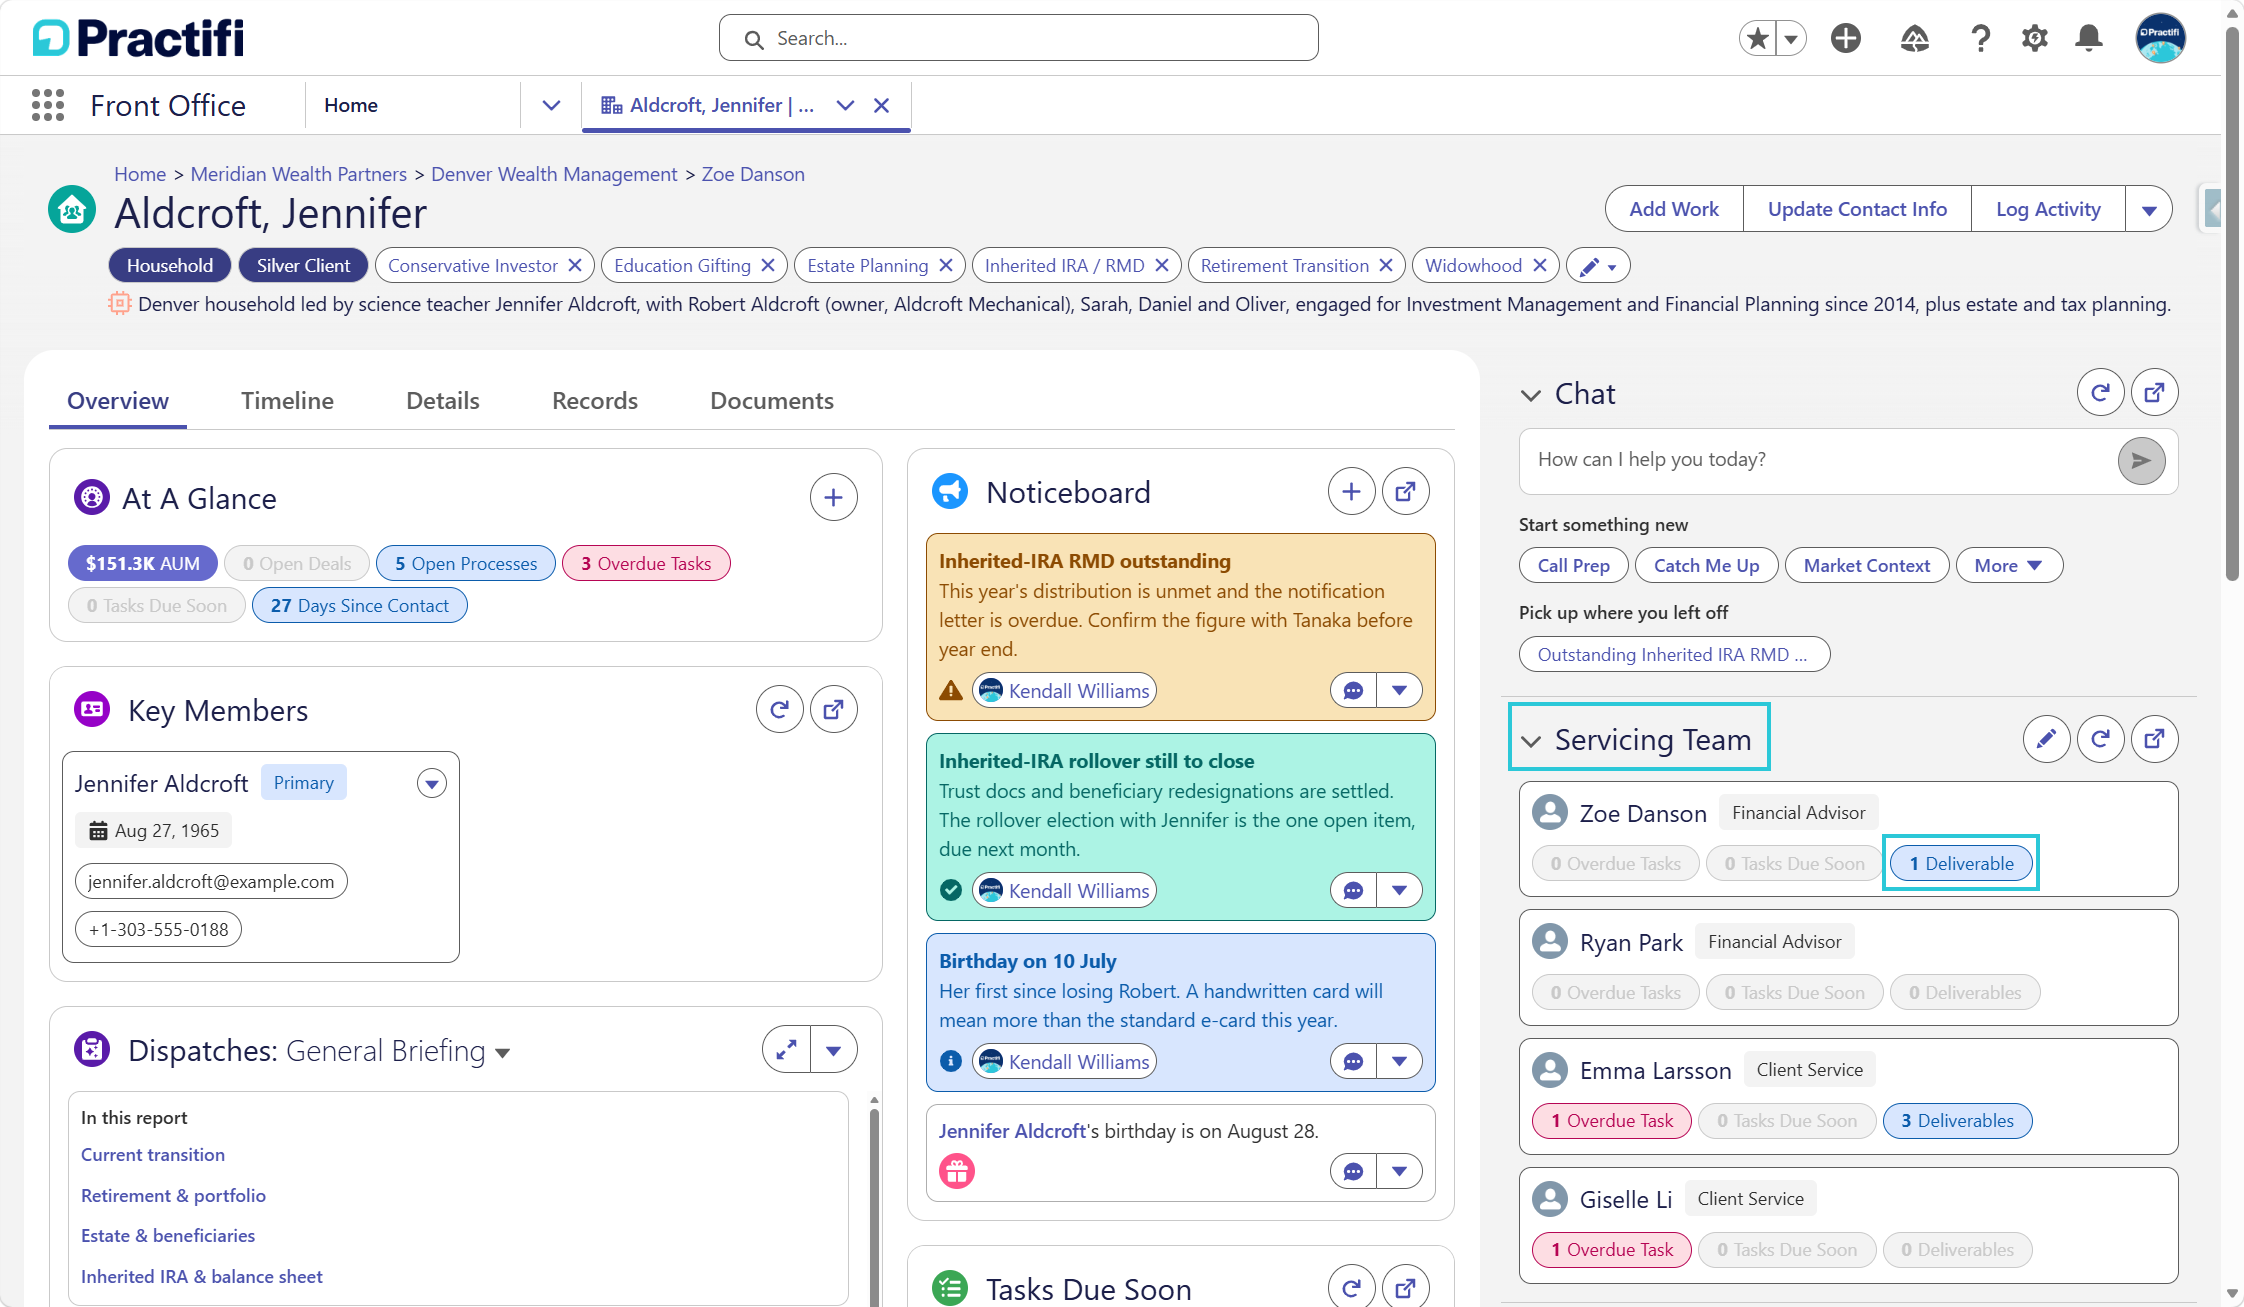Open the Aldcroft tab options chevron
This screenshot has width=2244, height=1307.
[845, 105]
